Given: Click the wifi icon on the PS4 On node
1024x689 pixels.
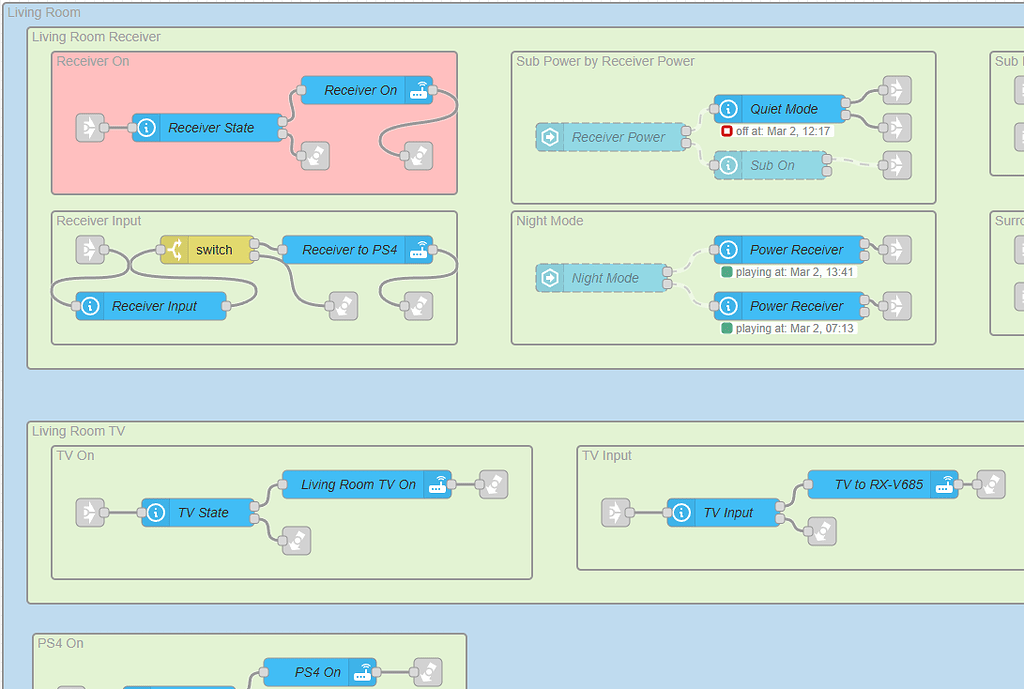Looking at the screenshot, I should pyautogui.click(x=364, y=672).
